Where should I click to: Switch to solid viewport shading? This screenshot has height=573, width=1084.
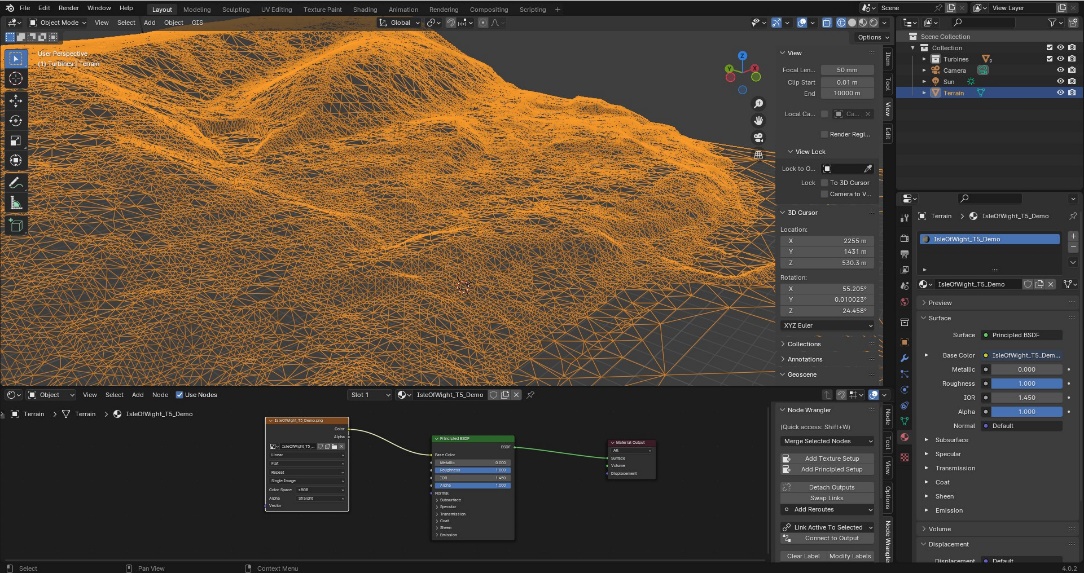[852, 23]
